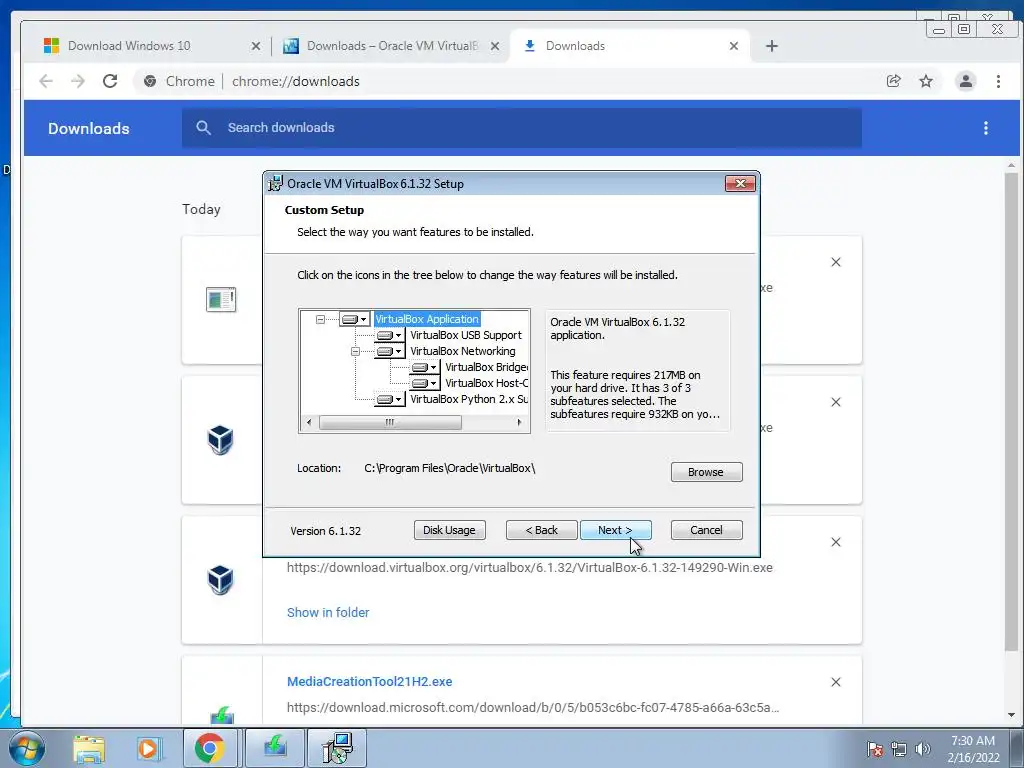Click the Chrome forward arrow
This screenshot has width=1024, height=768.
(x=78, y=81)
